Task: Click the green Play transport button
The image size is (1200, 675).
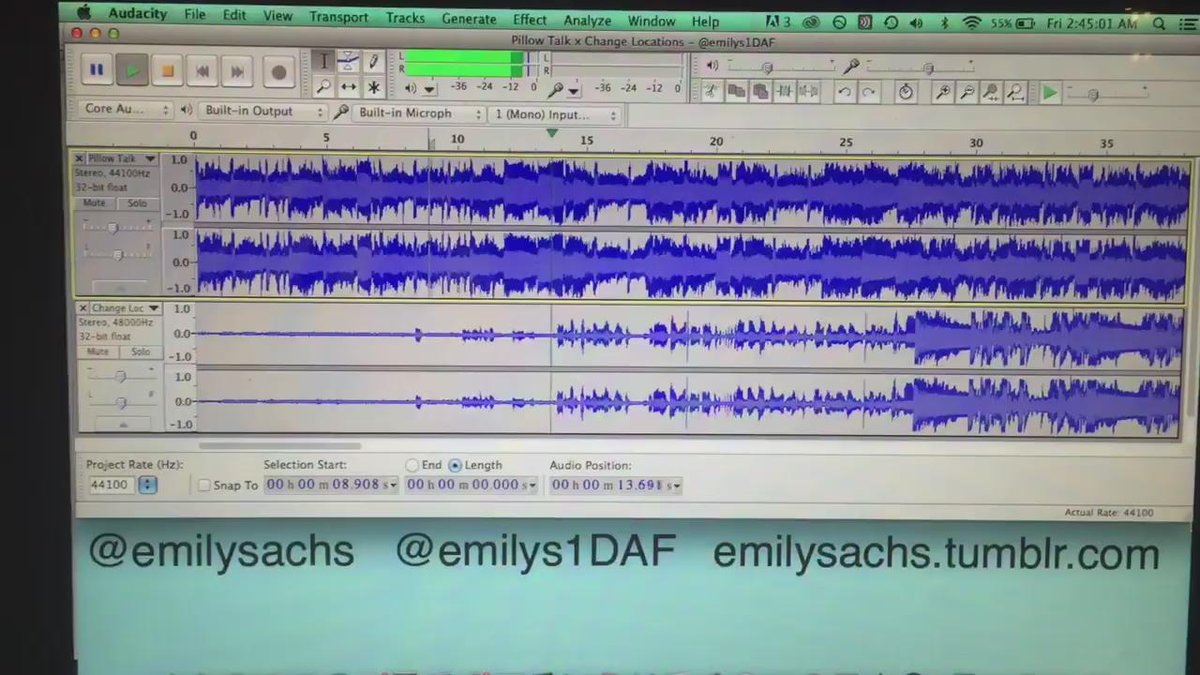Action: coord(132,71)
